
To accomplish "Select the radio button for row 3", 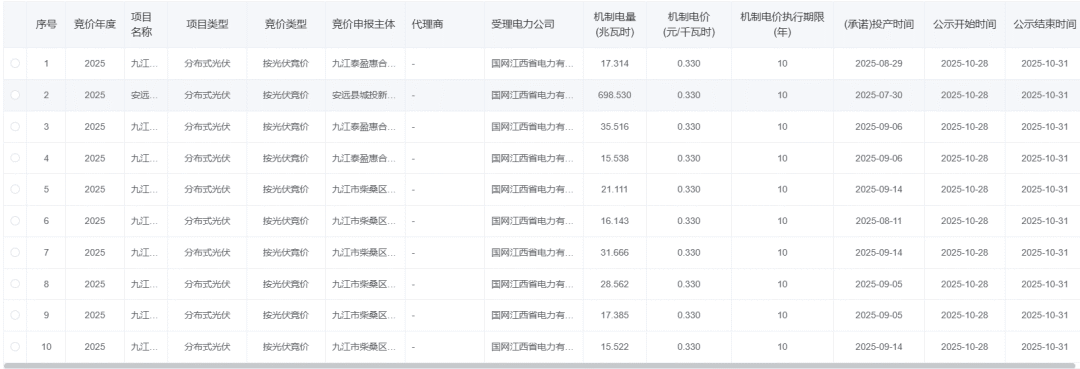I will tap(15, 127).
